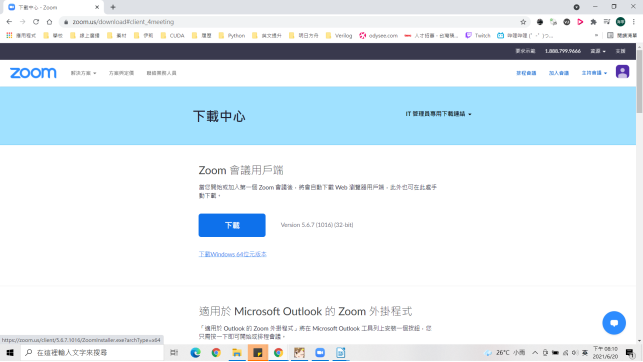
Task: Open the Windows Start menu
Action: (10, 353)
